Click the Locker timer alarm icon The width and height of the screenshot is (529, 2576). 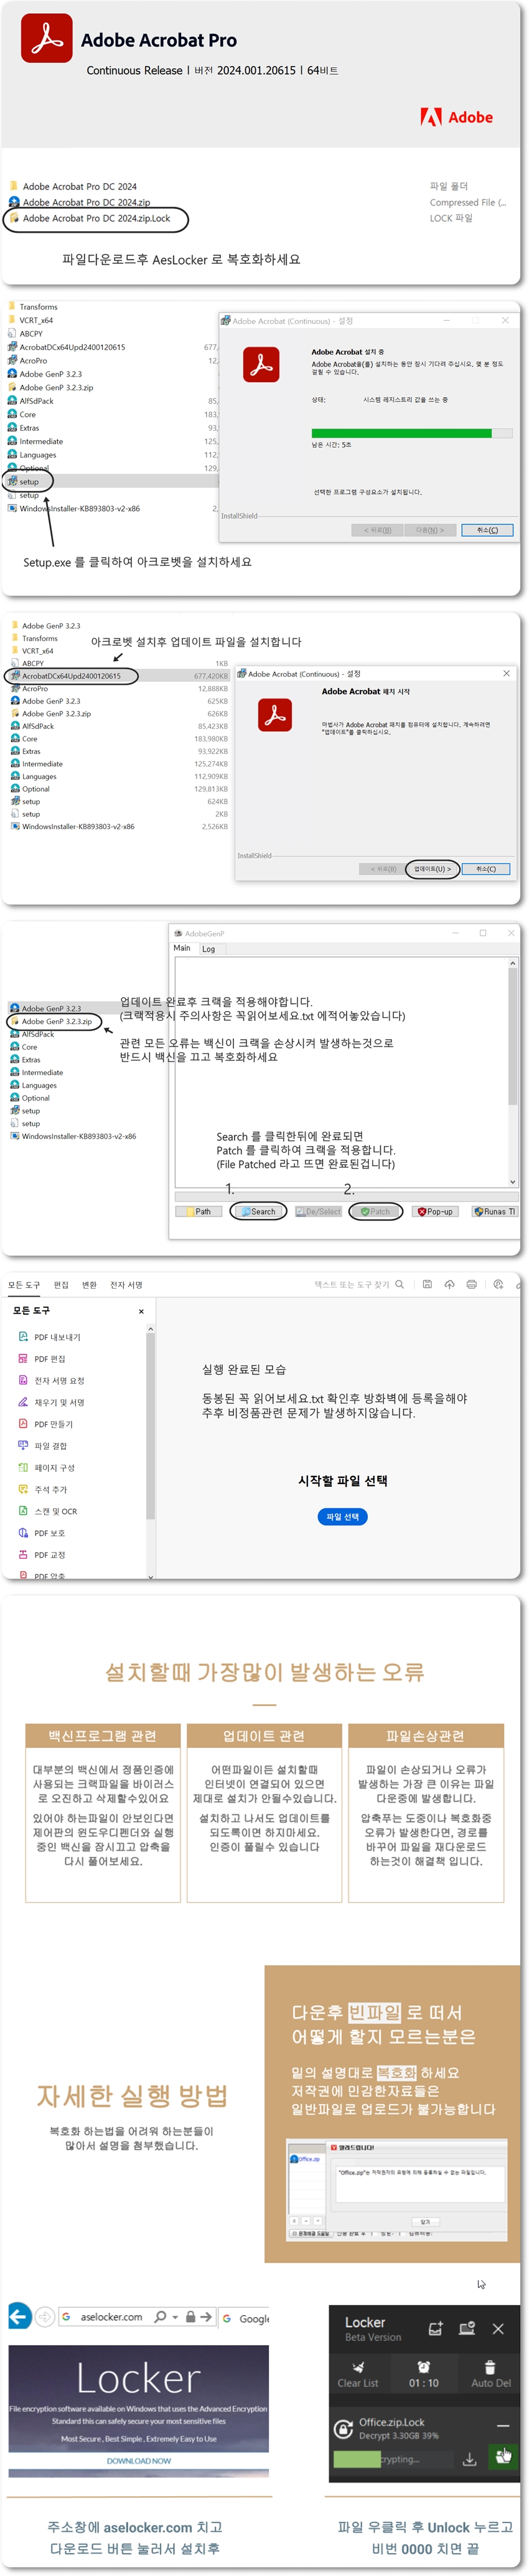pyautogui.click(x=423, y=2367)
